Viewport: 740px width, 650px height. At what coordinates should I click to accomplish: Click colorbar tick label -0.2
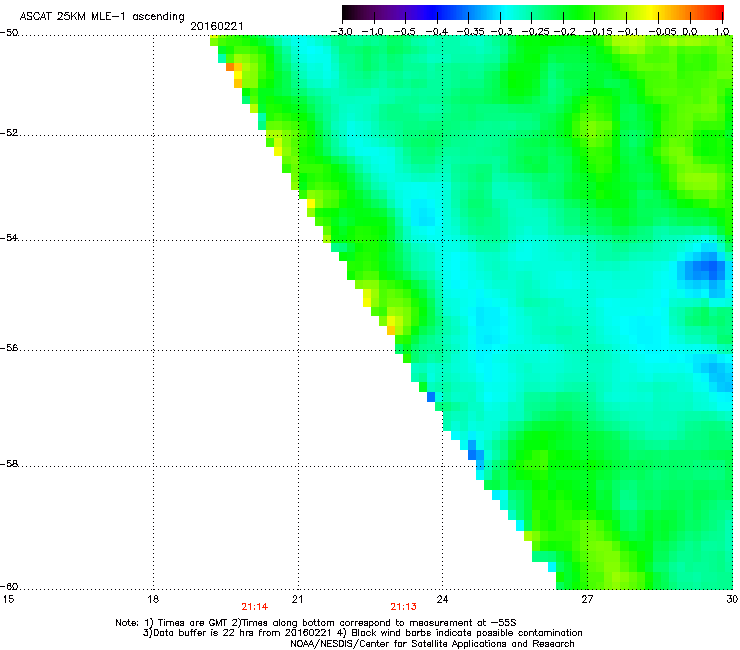click(565, 32)
